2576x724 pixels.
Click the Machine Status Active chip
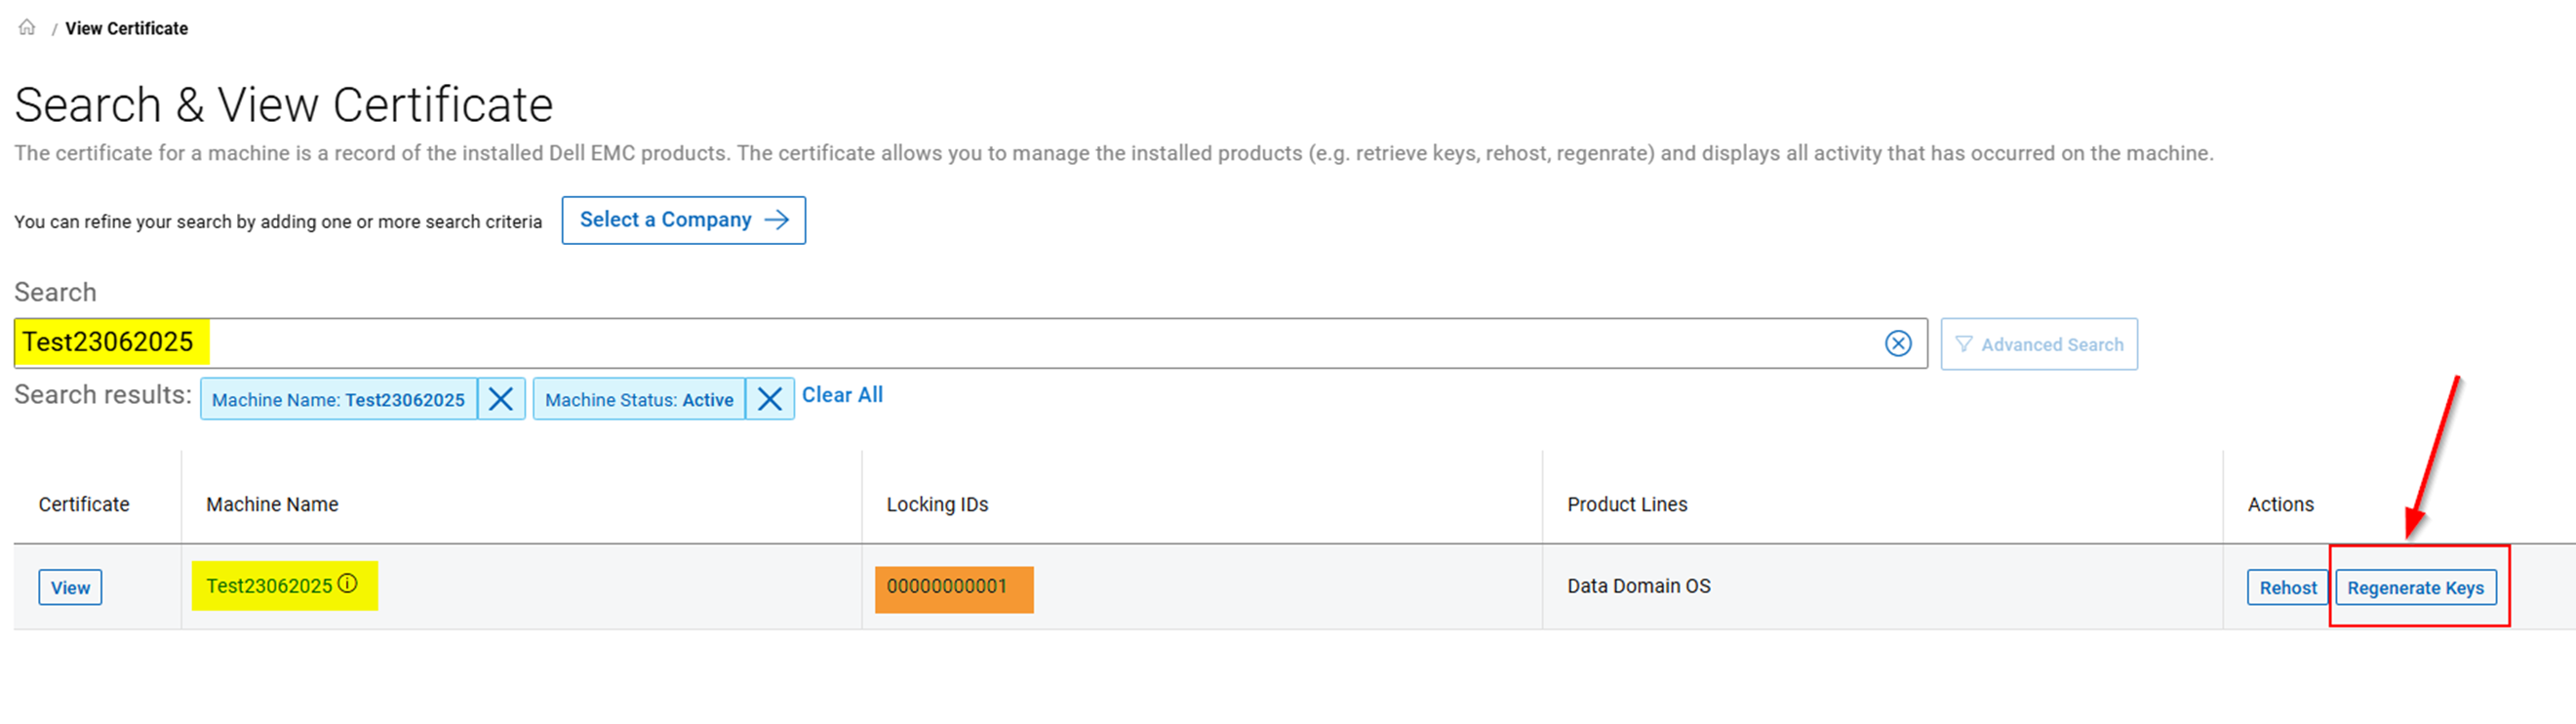click(x=639, y=398)
